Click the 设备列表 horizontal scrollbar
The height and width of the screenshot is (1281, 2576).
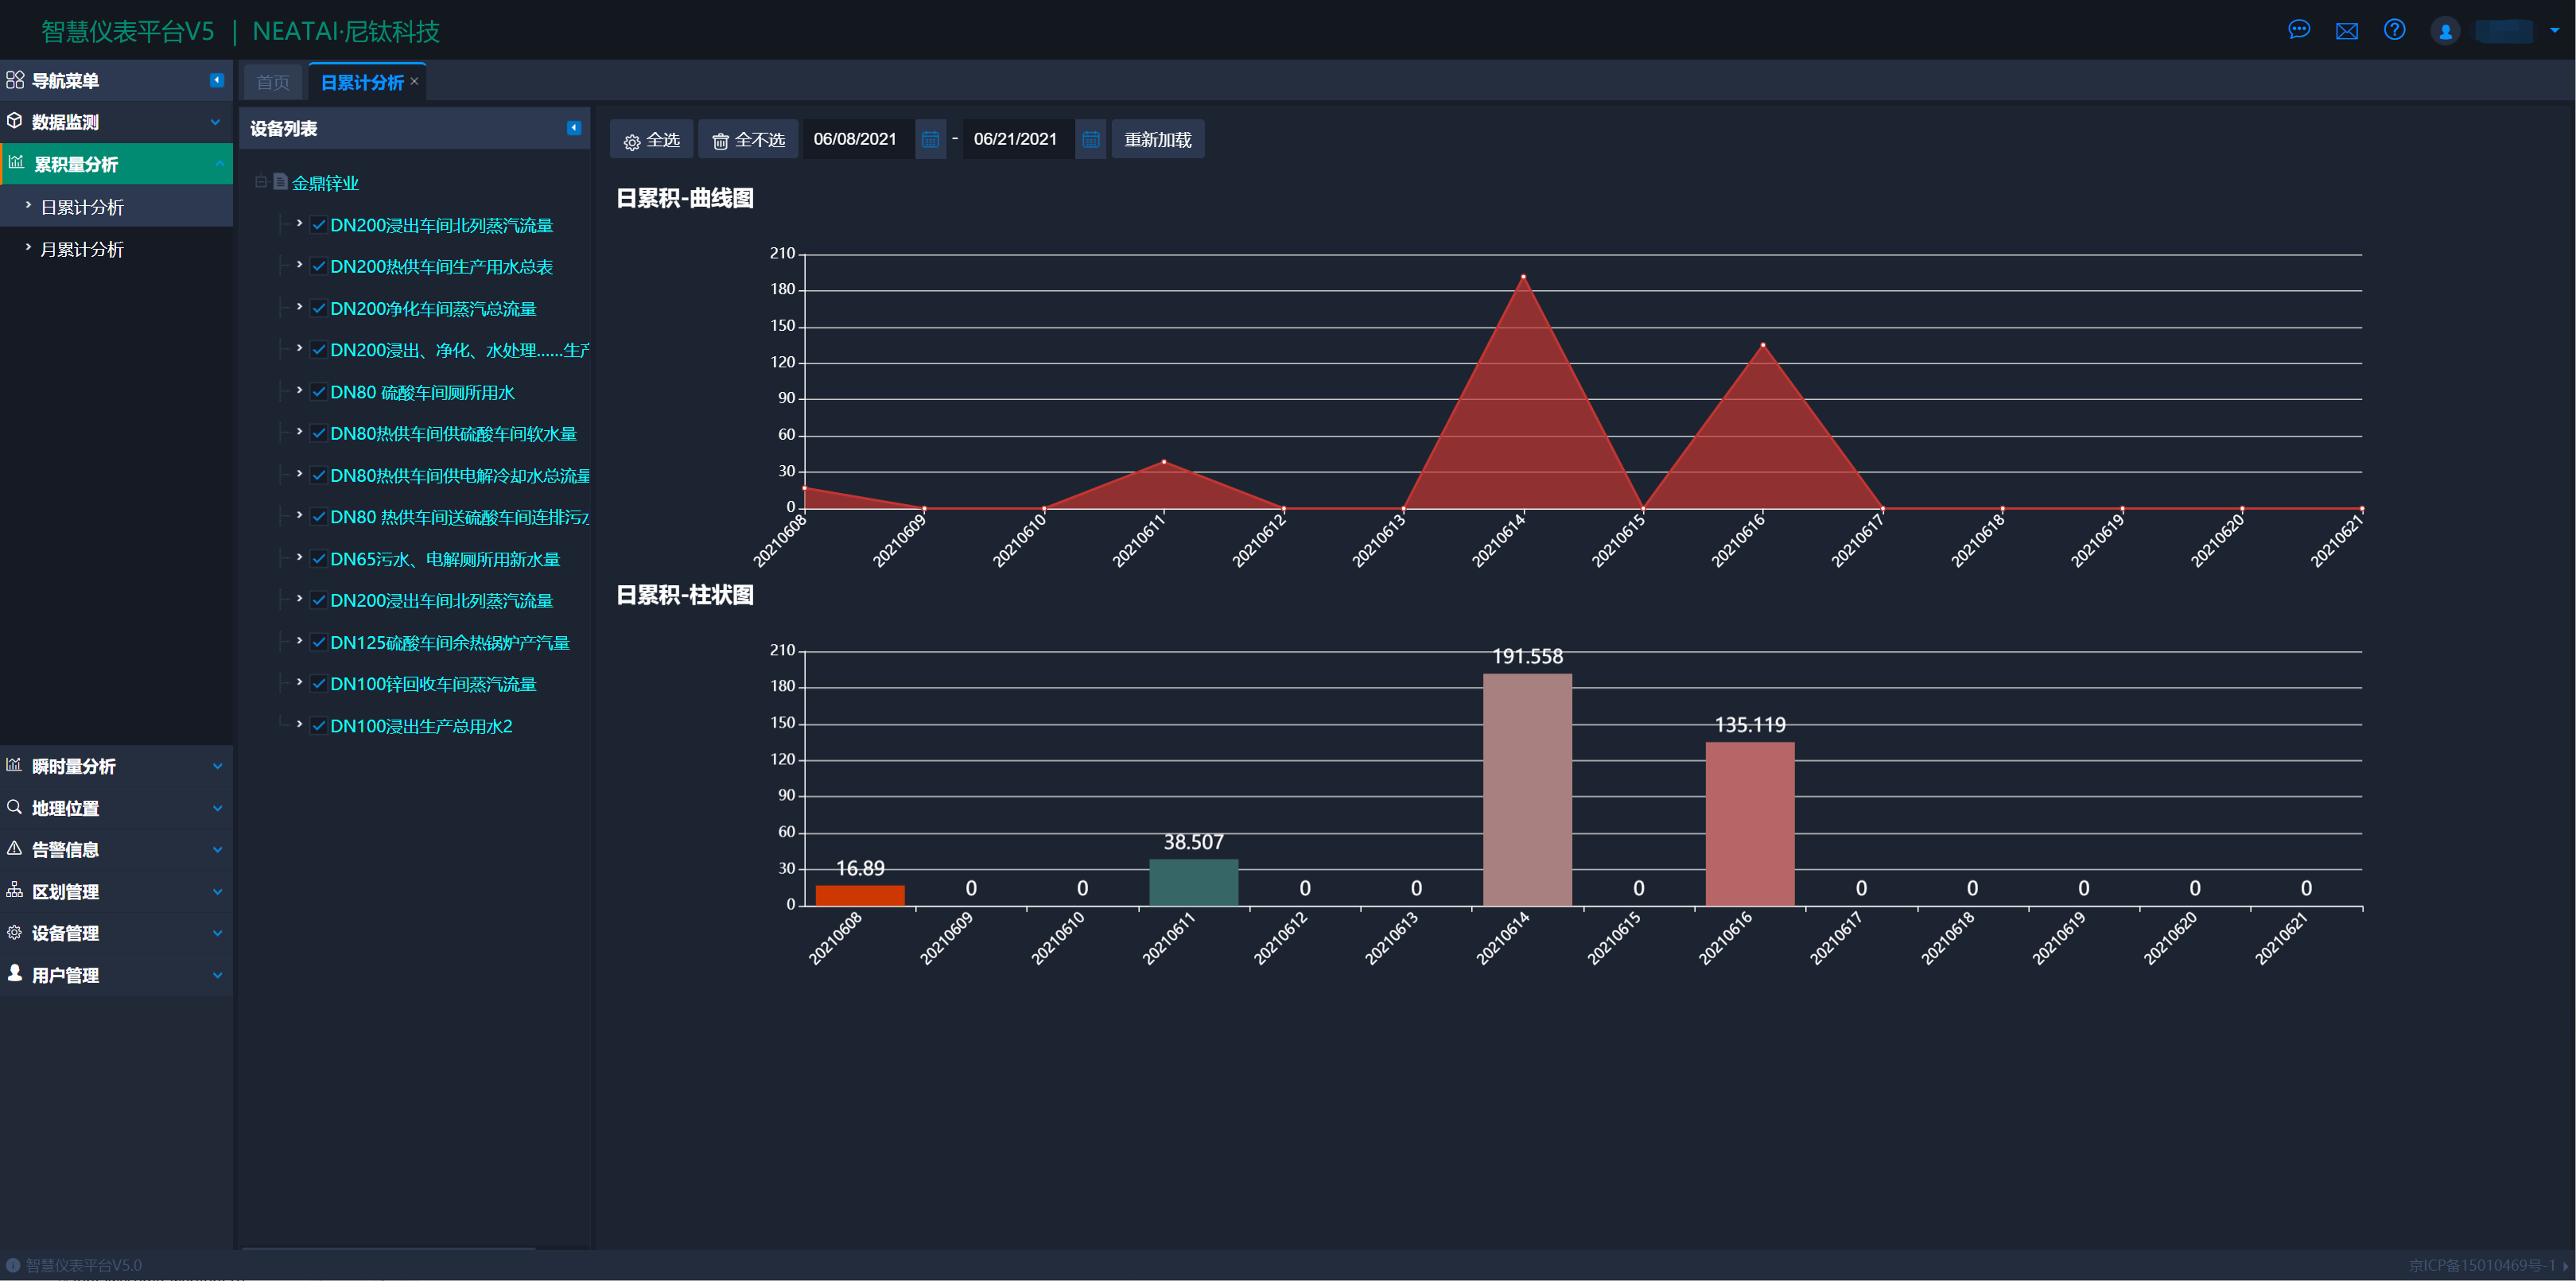388,1248
